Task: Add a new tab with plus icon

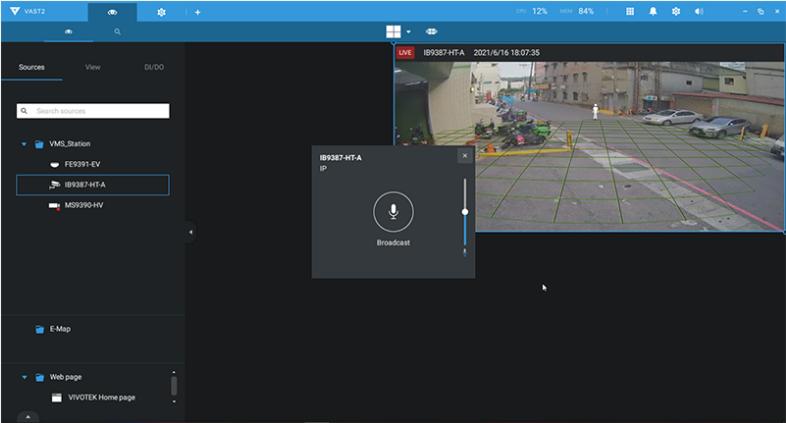Action: click(197, 12)
